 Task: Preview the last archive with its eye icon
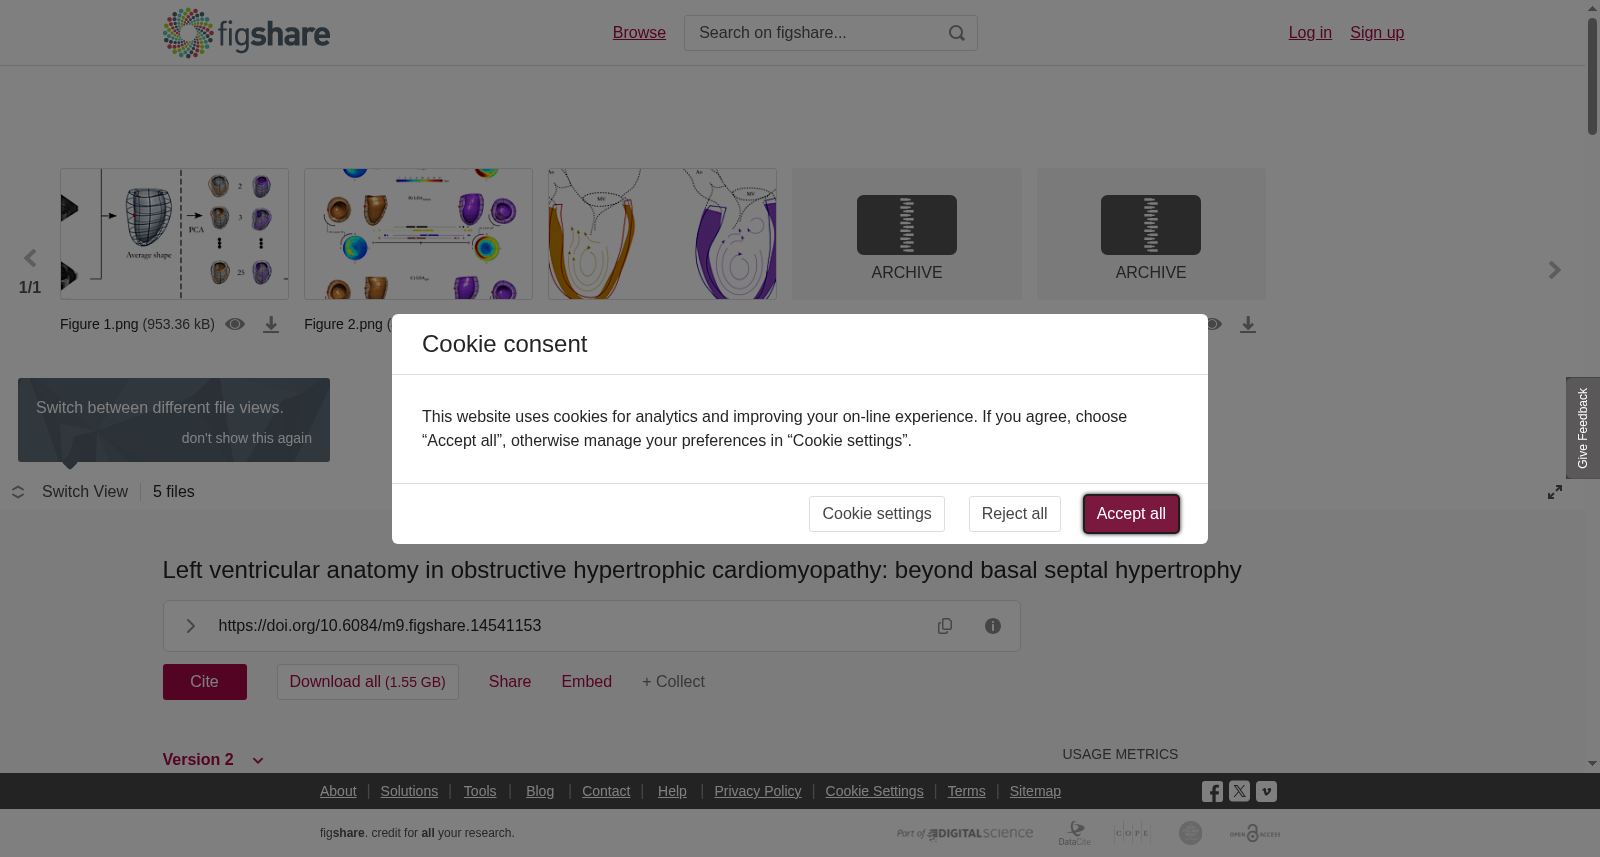[x=1213, y=324]
